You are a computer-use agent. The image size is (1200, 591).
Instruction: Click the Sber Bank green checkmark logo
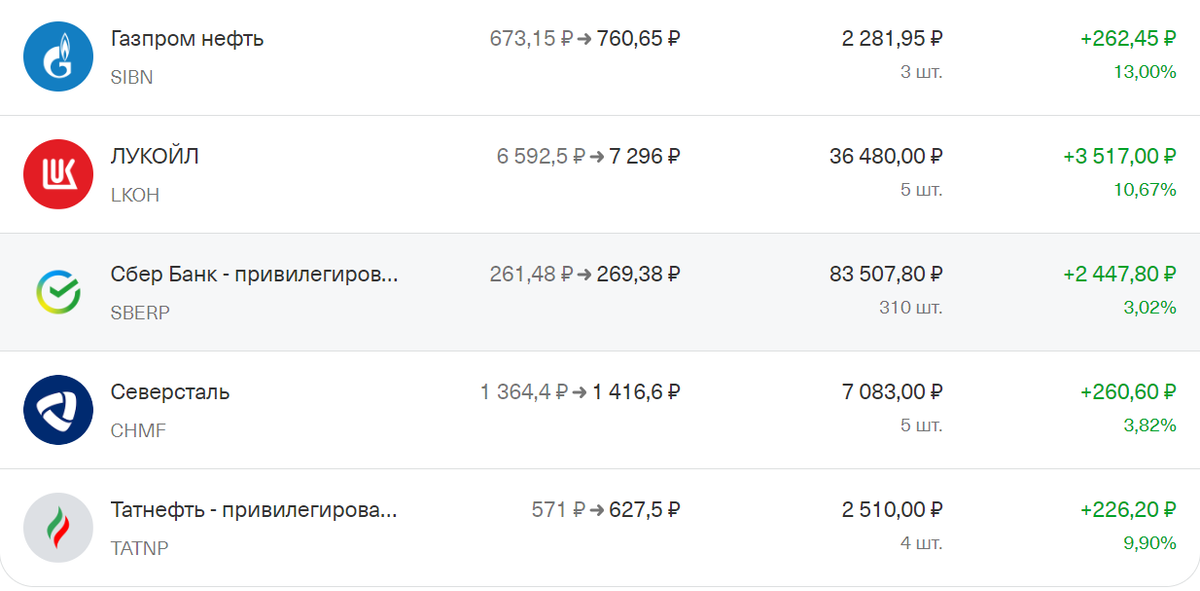(x=58, y=292)
